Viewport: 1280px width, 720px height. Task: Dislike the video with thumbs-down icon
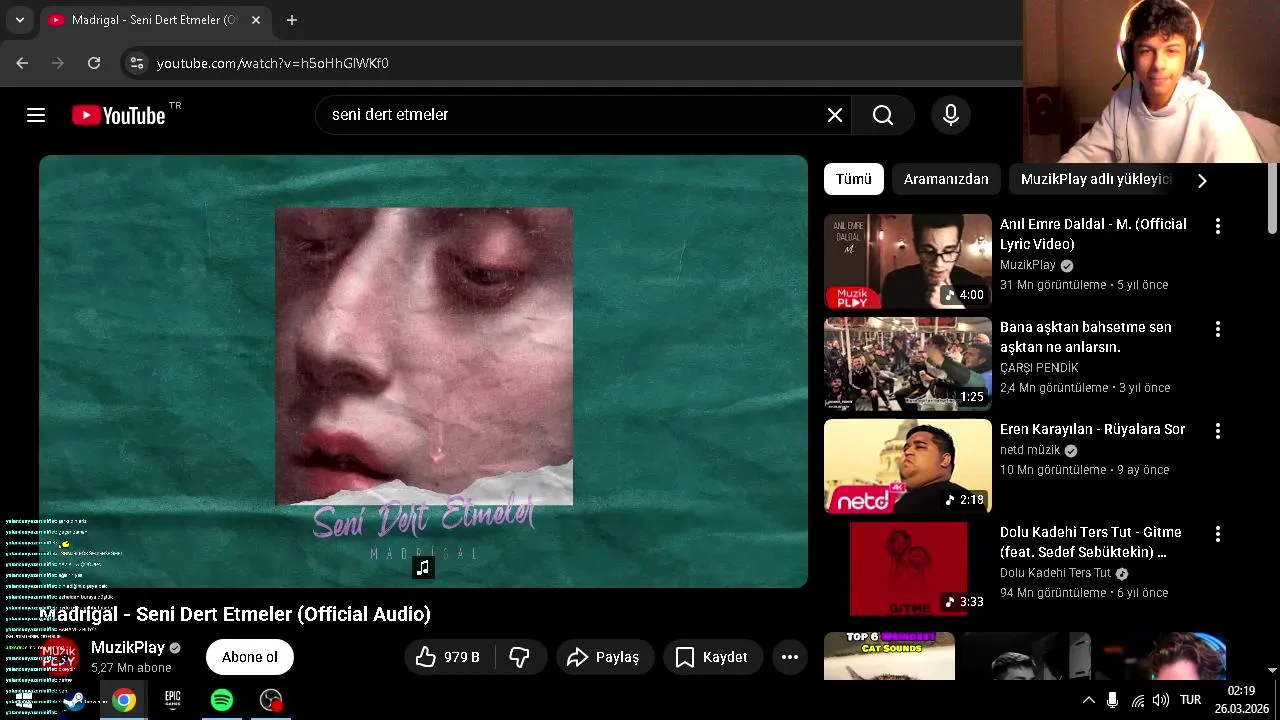point(520,657)
